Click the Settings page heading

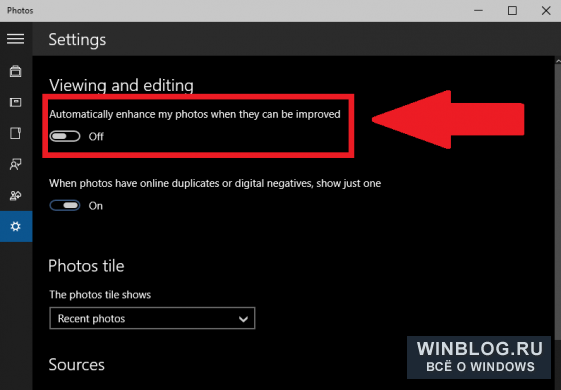pyautogui.click(x=77, y=39)
